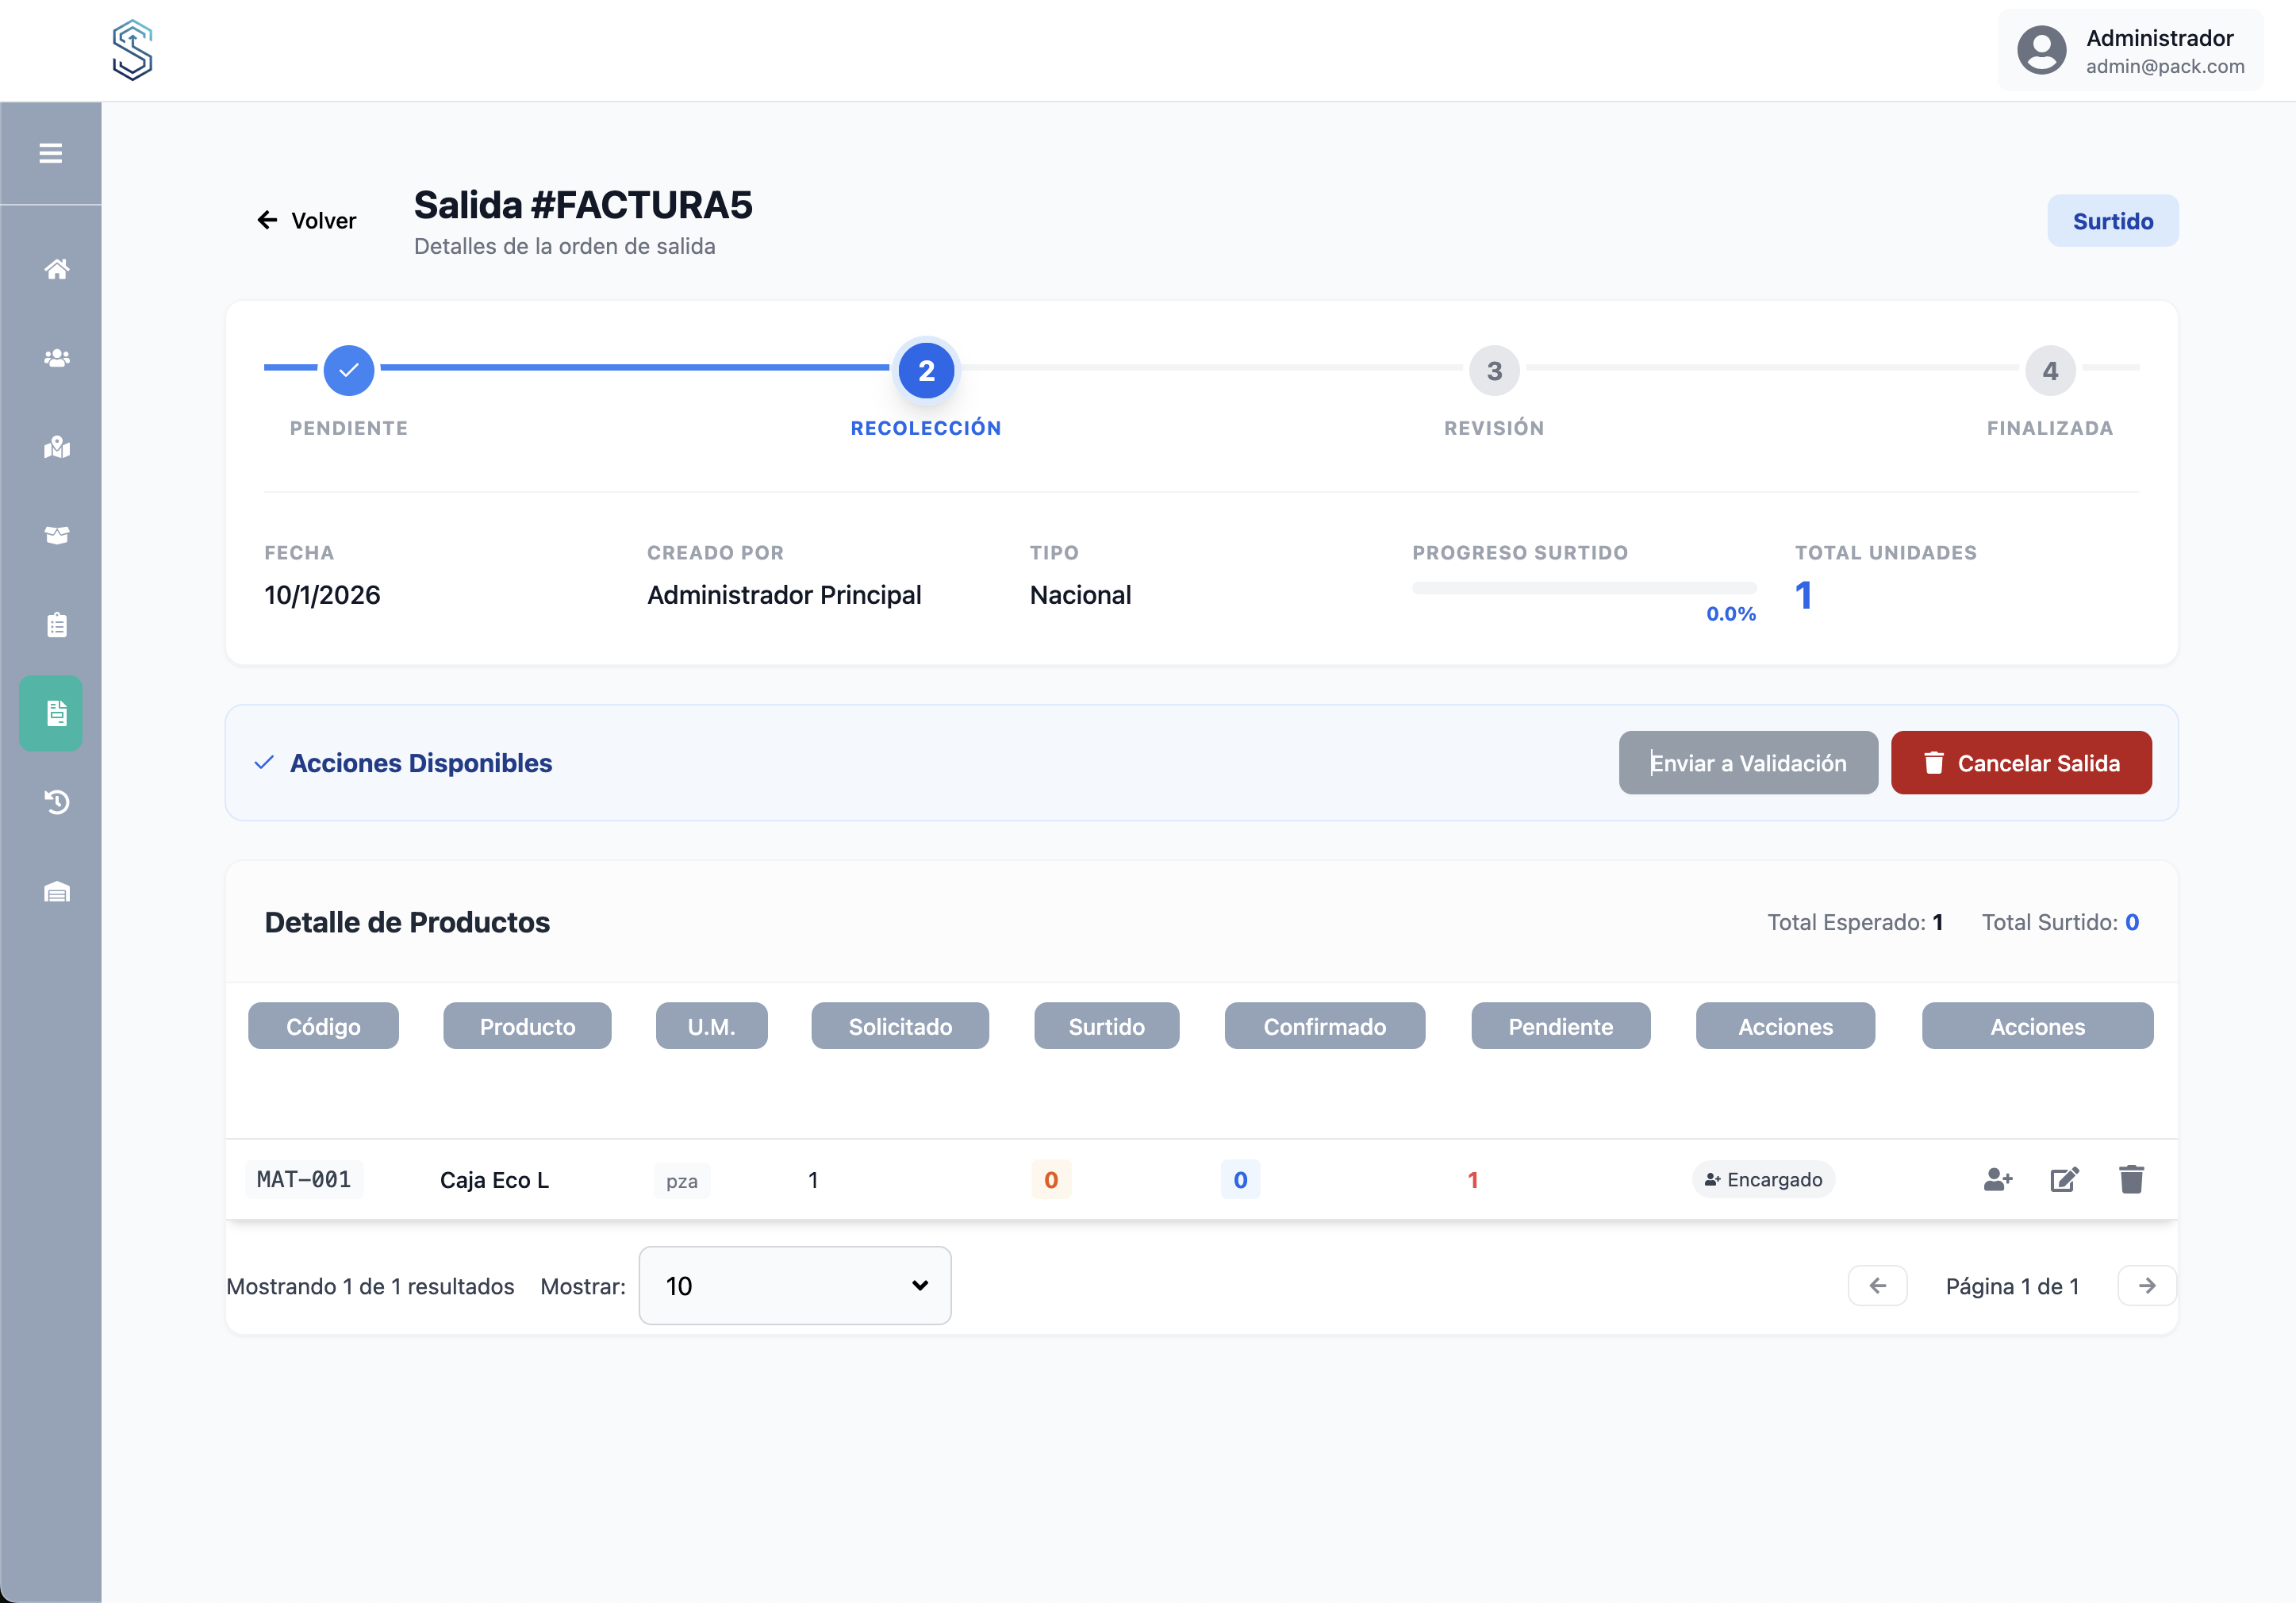Screen dimensions: 2296x1603
Task: Open the clipboard list sidebar icon
Action: point(57,625)
